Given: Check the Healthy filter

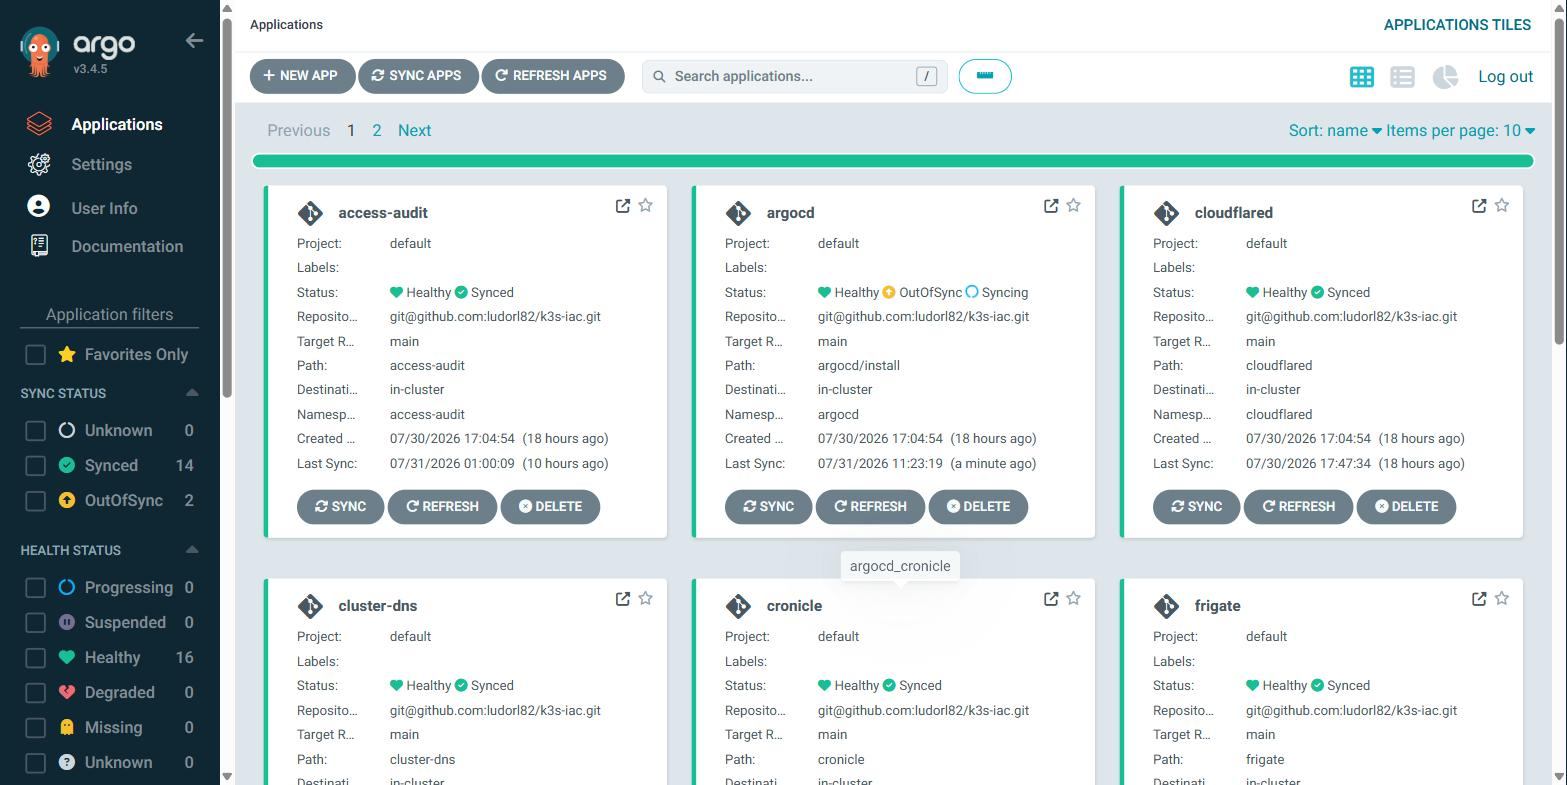Looking at the screenshot, I should [36, 658].
